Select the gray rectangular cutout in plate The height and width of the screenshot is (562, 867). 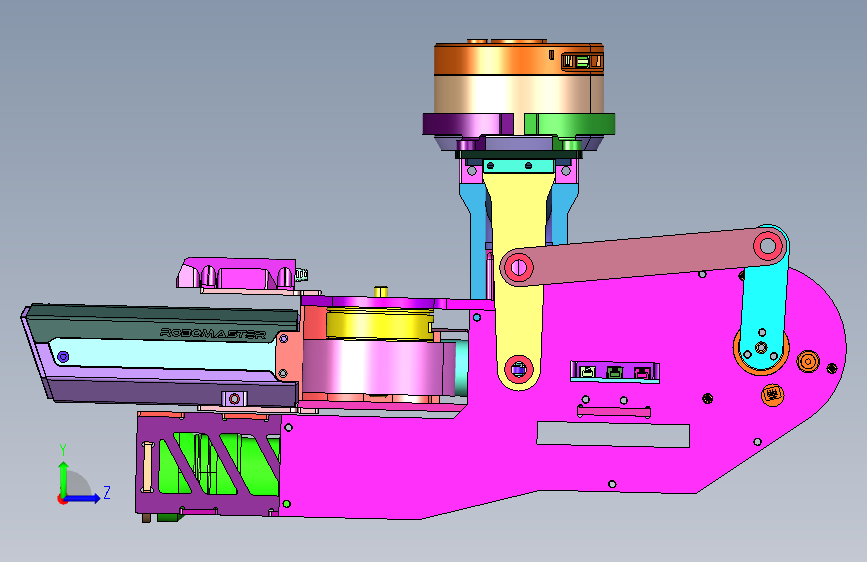tap(613, 434)
